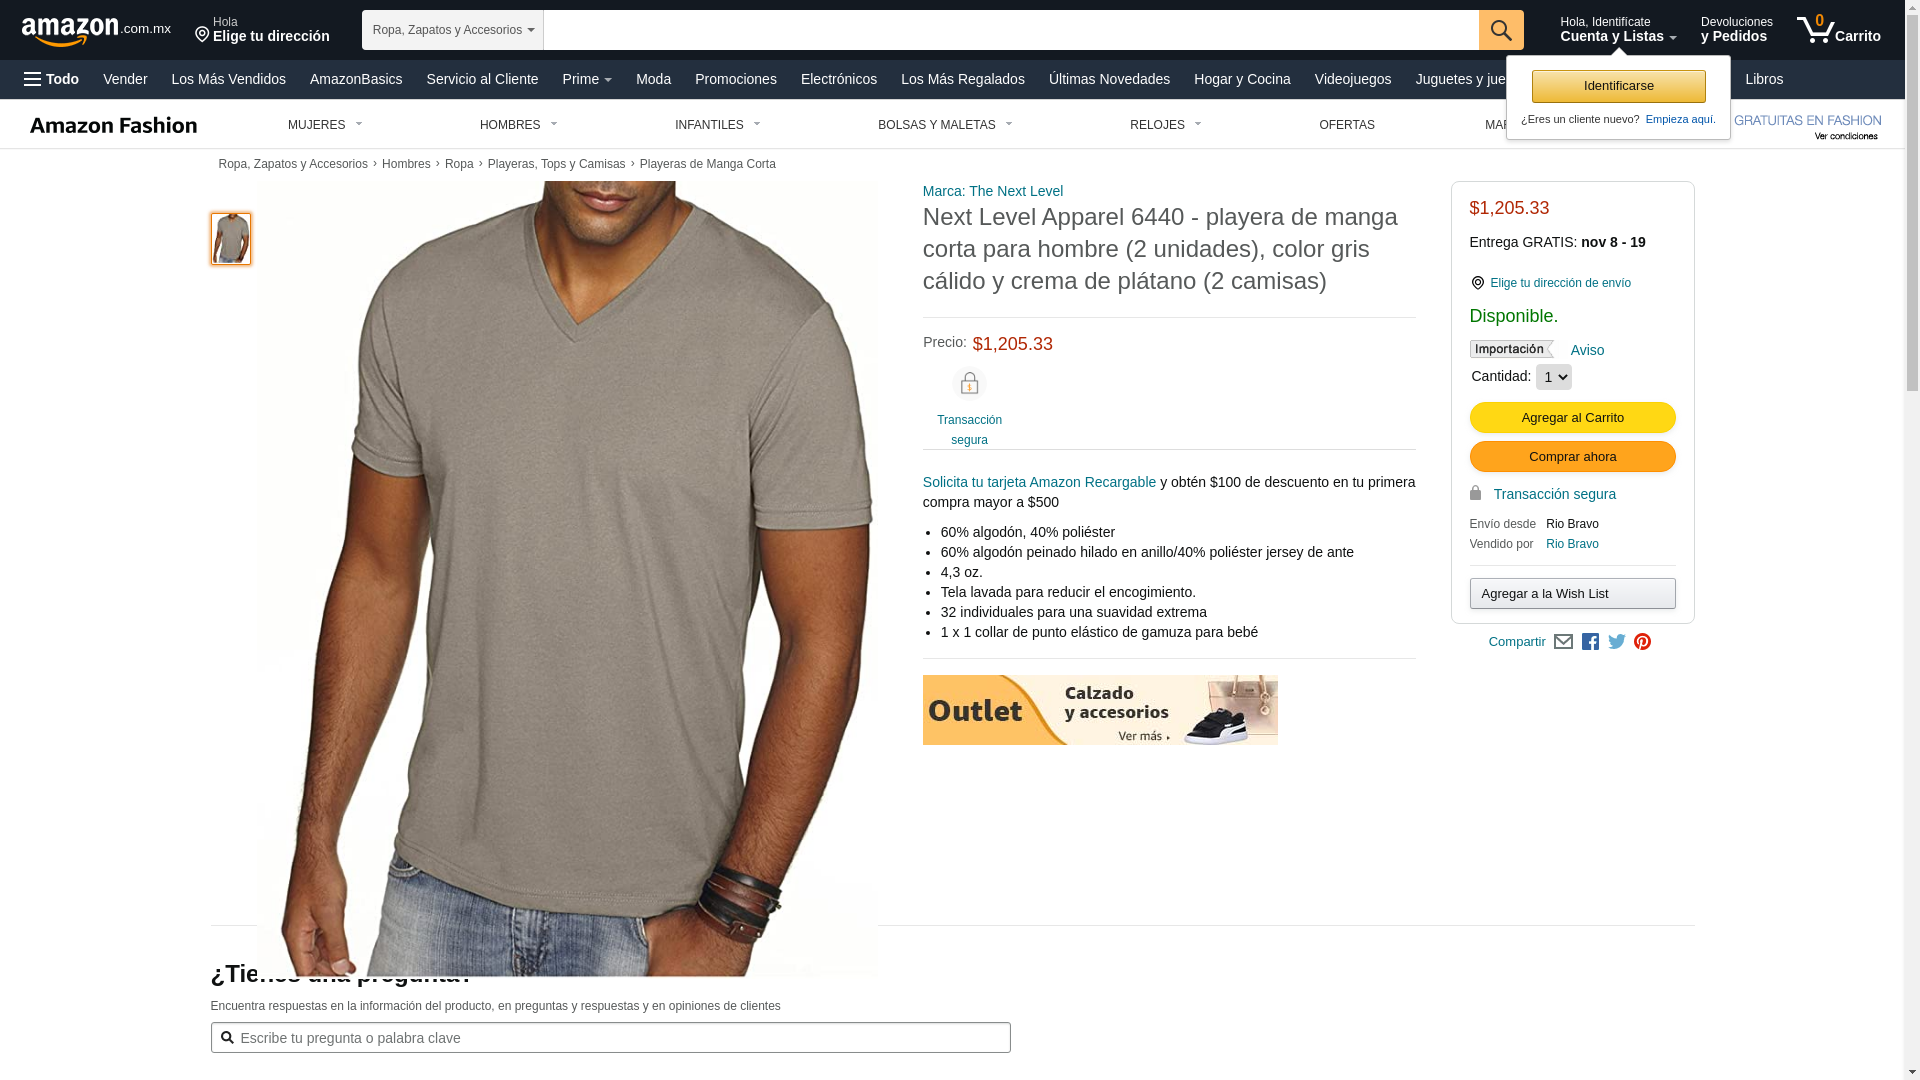Open the Cantidad quantity dropdown

pos(1553,377)
